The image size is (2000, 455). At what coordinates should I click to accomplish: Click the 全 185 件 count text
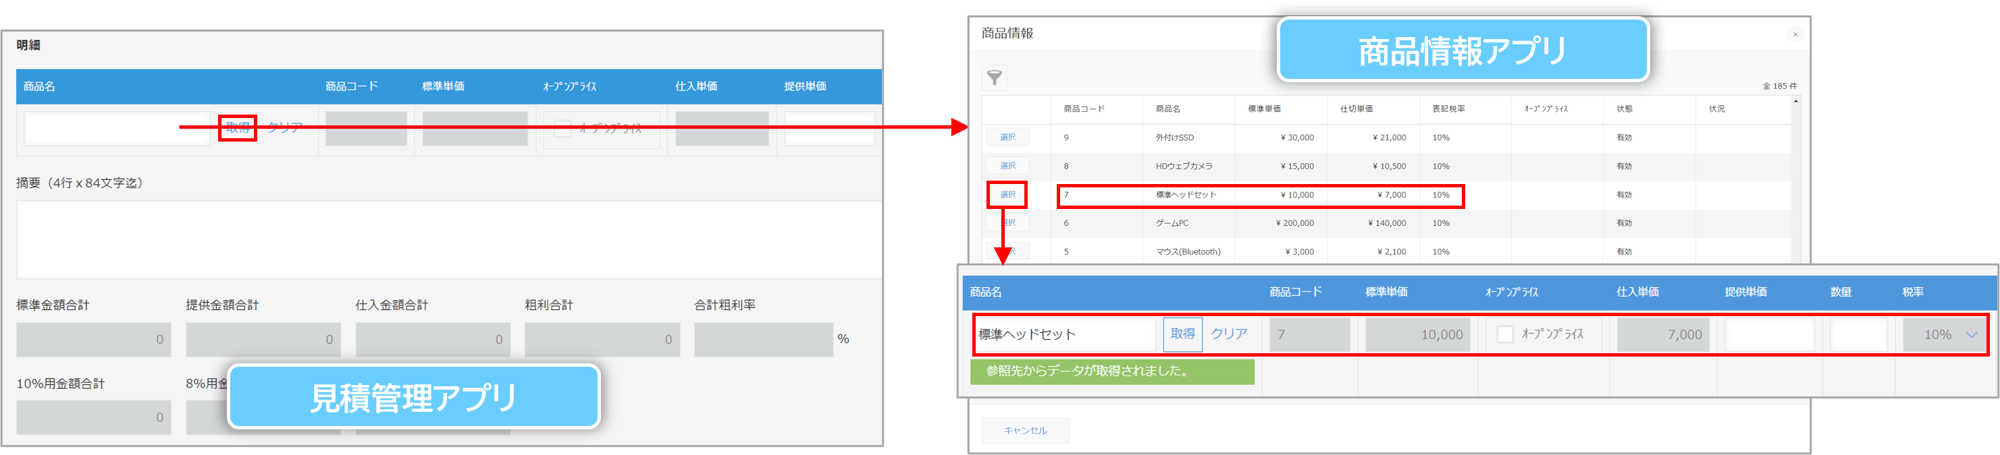(x=1779, y=86)
